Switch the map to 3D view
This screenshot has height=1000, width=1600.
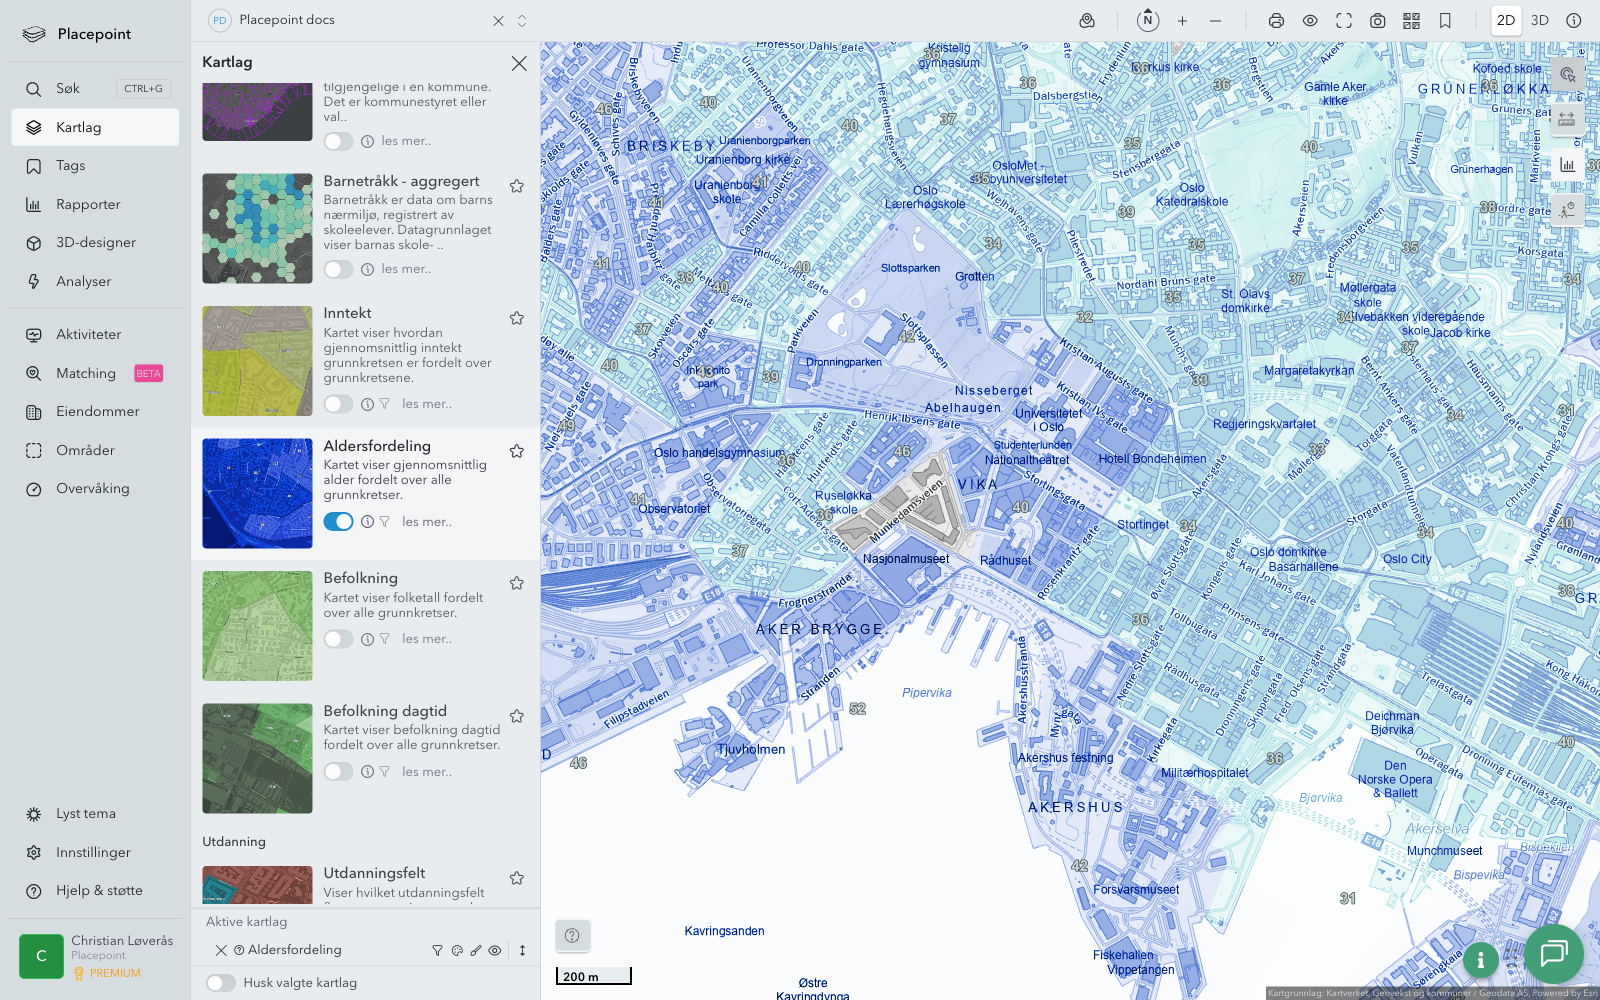1540,21
